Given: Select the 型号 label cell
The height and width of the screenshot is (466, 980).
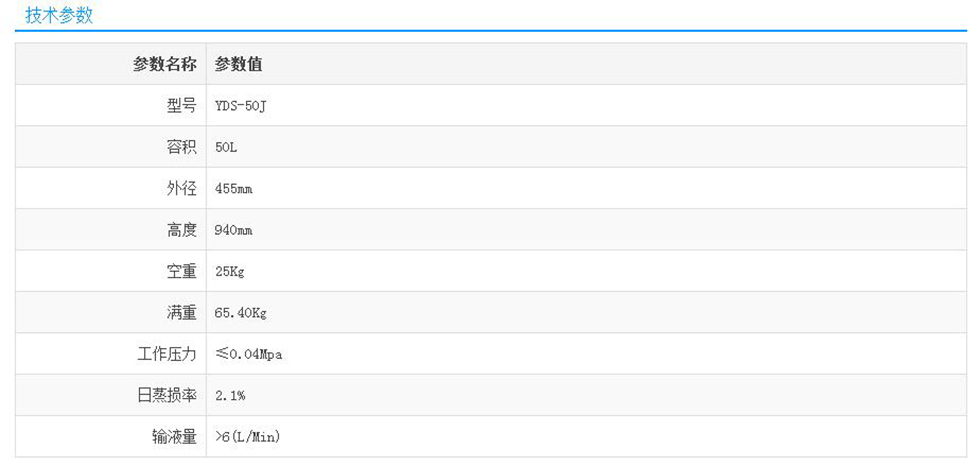Looking at the screenshot, I should (x=181, y=105).
